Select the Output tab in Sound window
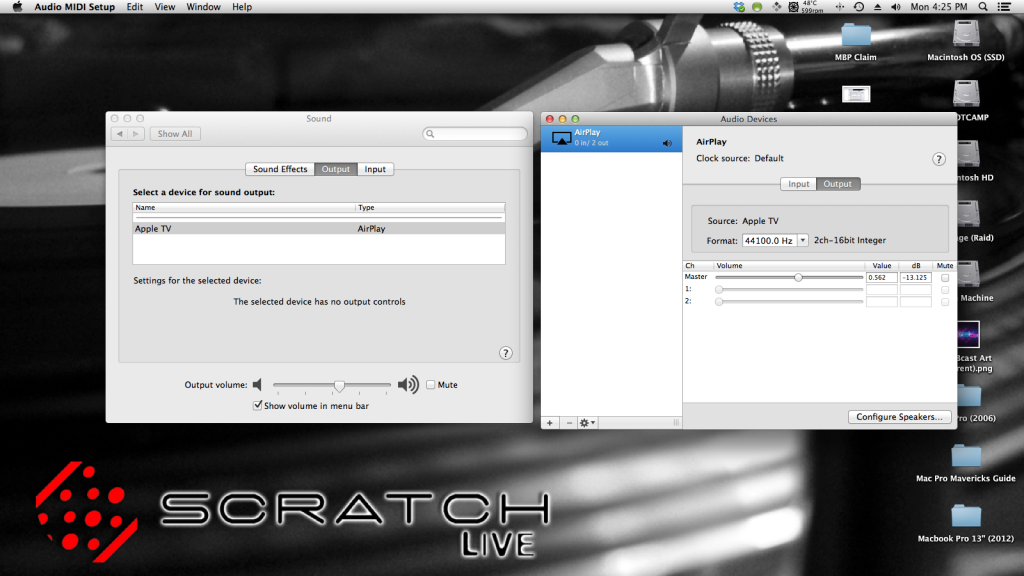 [336, 169]
